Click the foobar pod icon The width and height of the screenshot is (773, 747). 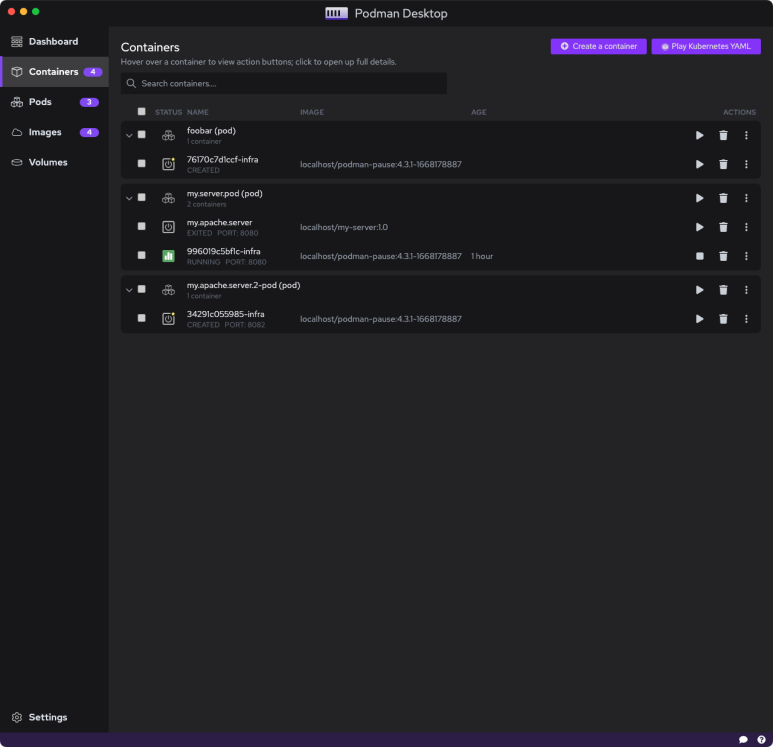168,135
